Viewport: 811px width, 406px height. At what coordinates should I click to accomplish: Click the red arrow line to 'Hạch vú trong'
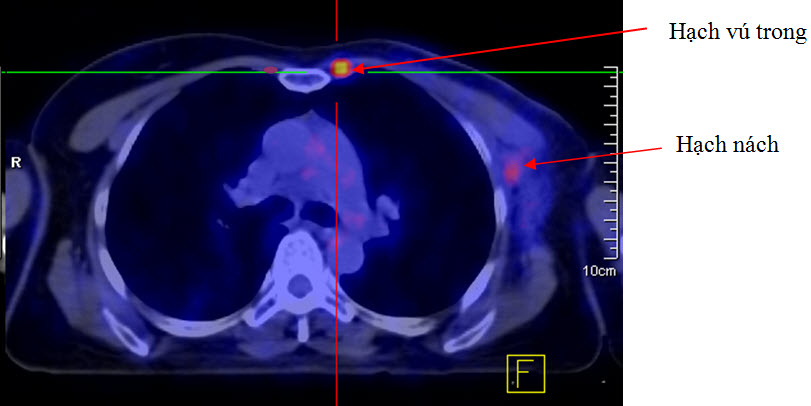pos(500,50)
